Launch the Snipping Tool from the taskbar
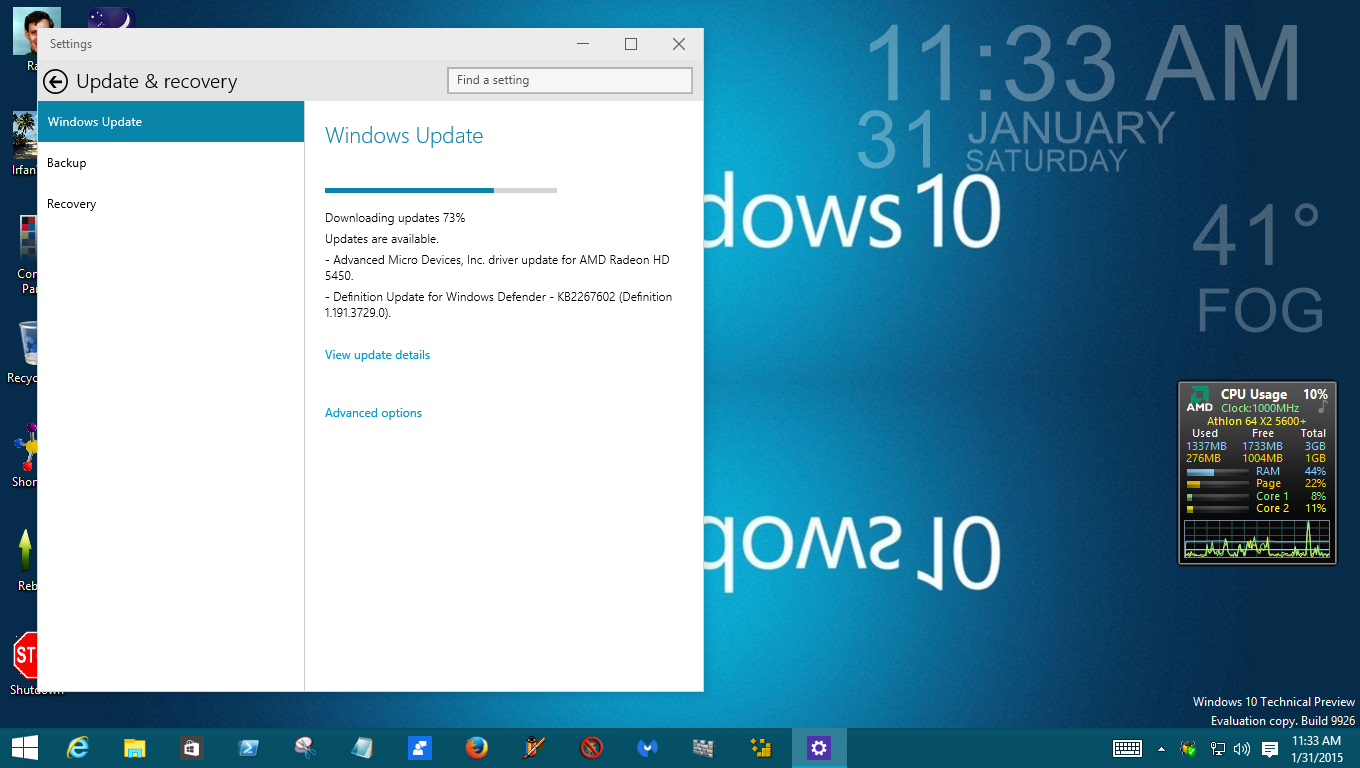Screen dimensions: 1360x768 tap(305, 747)
